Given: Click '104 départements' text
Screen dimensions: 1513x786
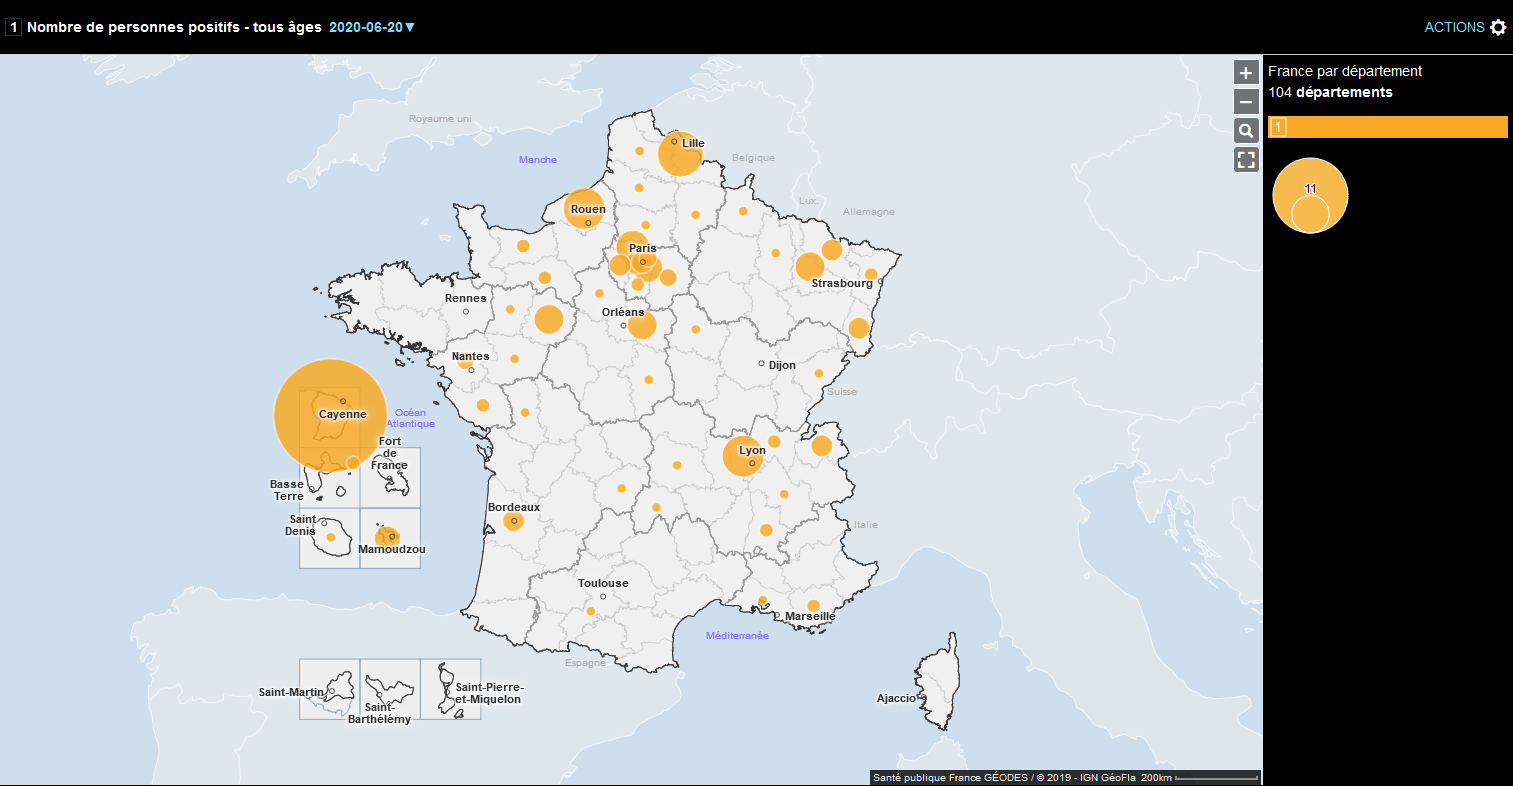Looking at the screenshot, I should [1330, 92].
